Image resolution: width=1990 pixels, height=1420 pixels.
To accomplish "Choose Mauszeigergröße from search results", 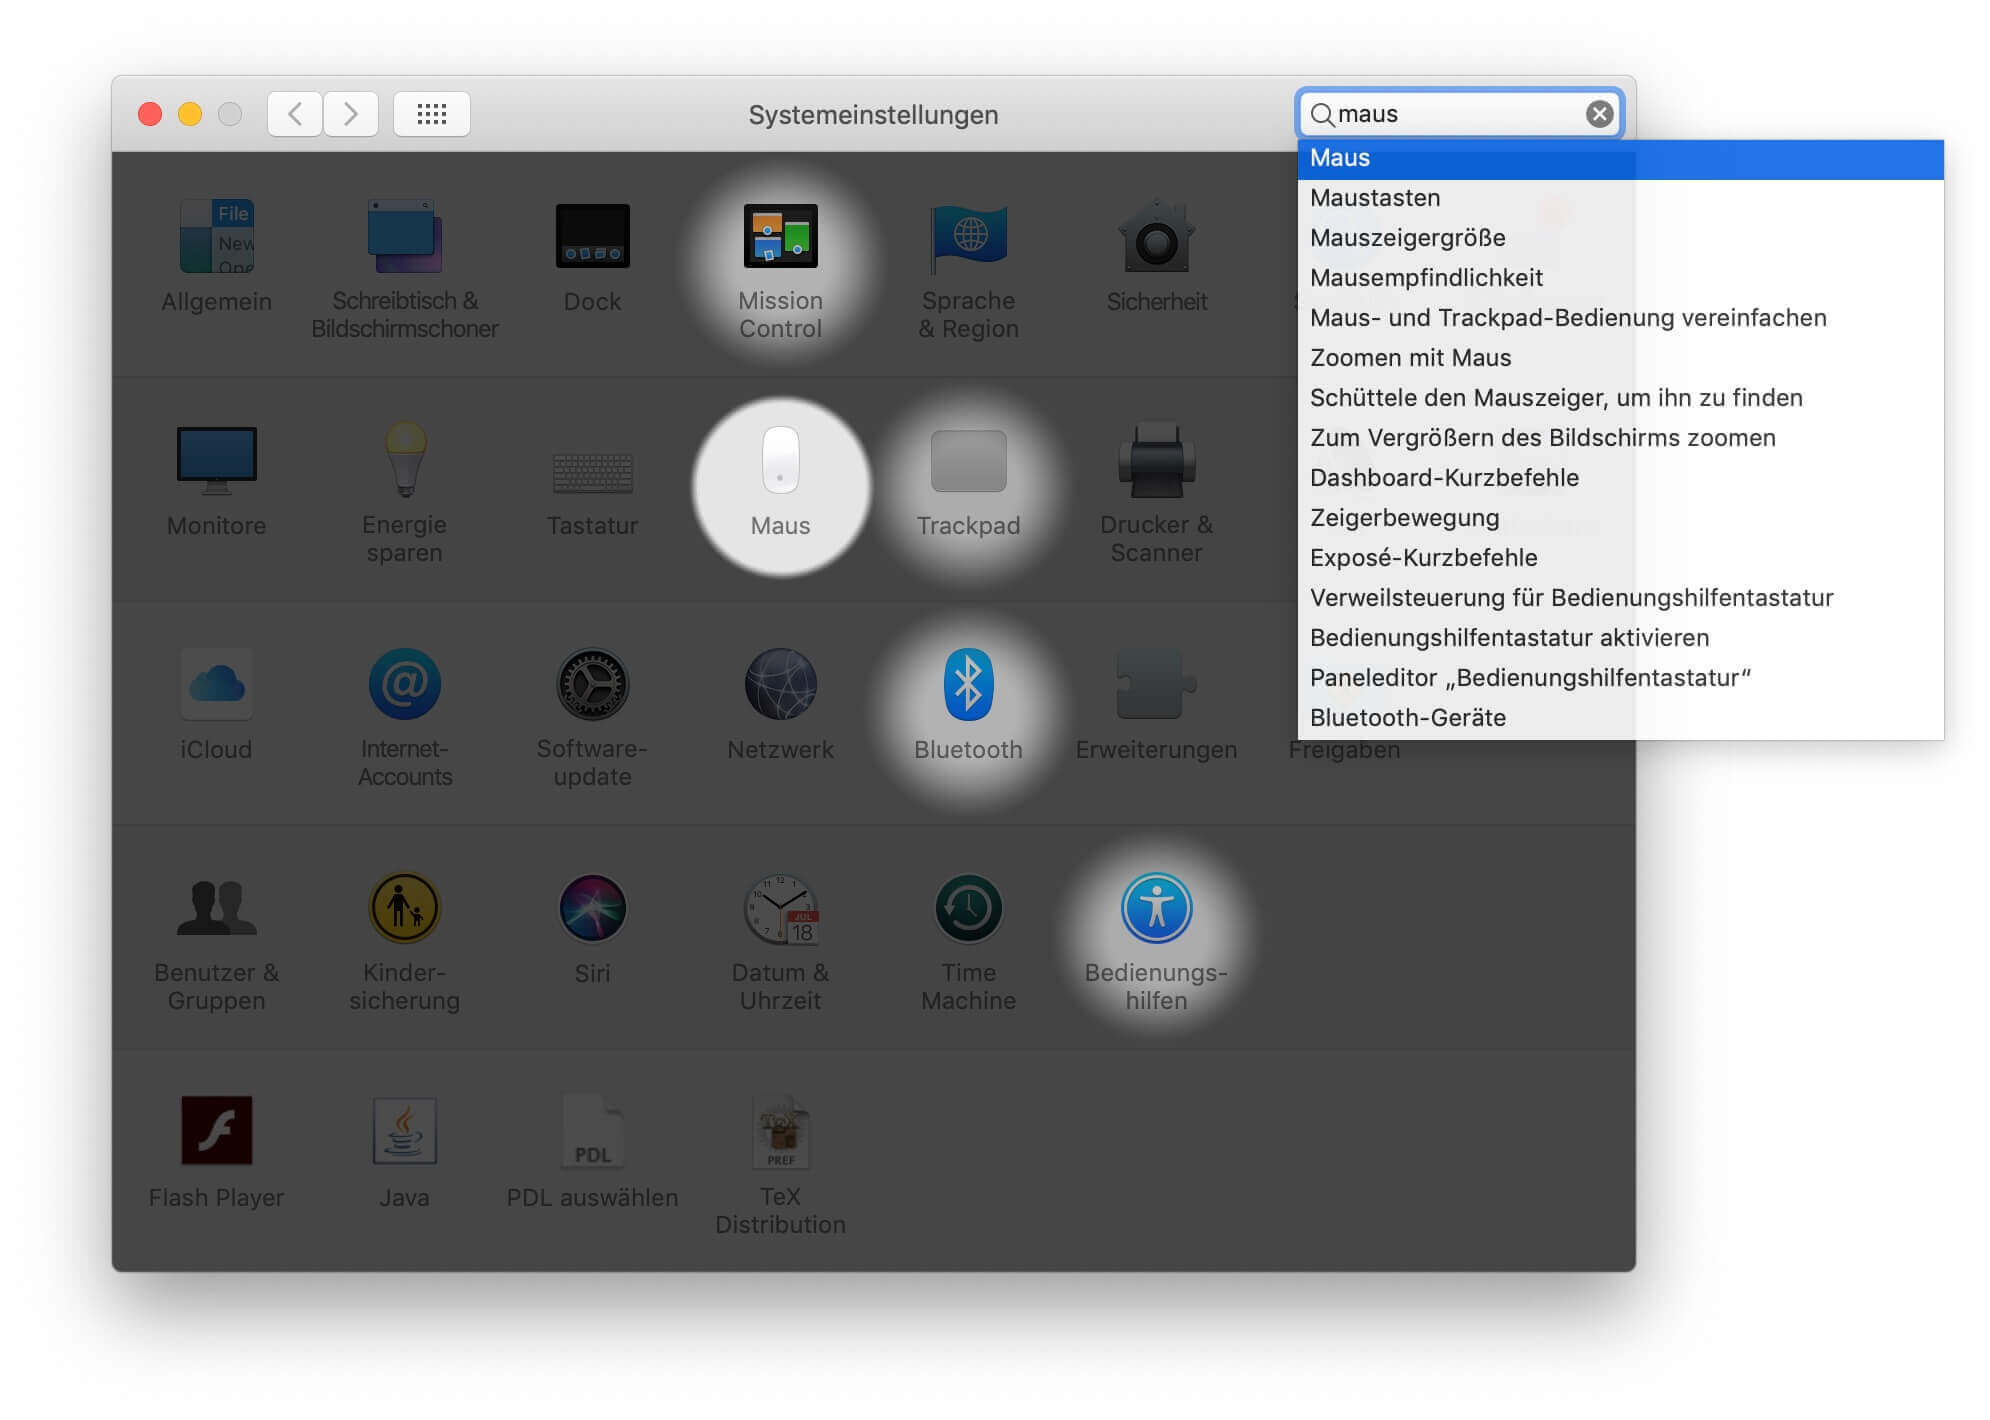I will click(x=1407, y=238).
